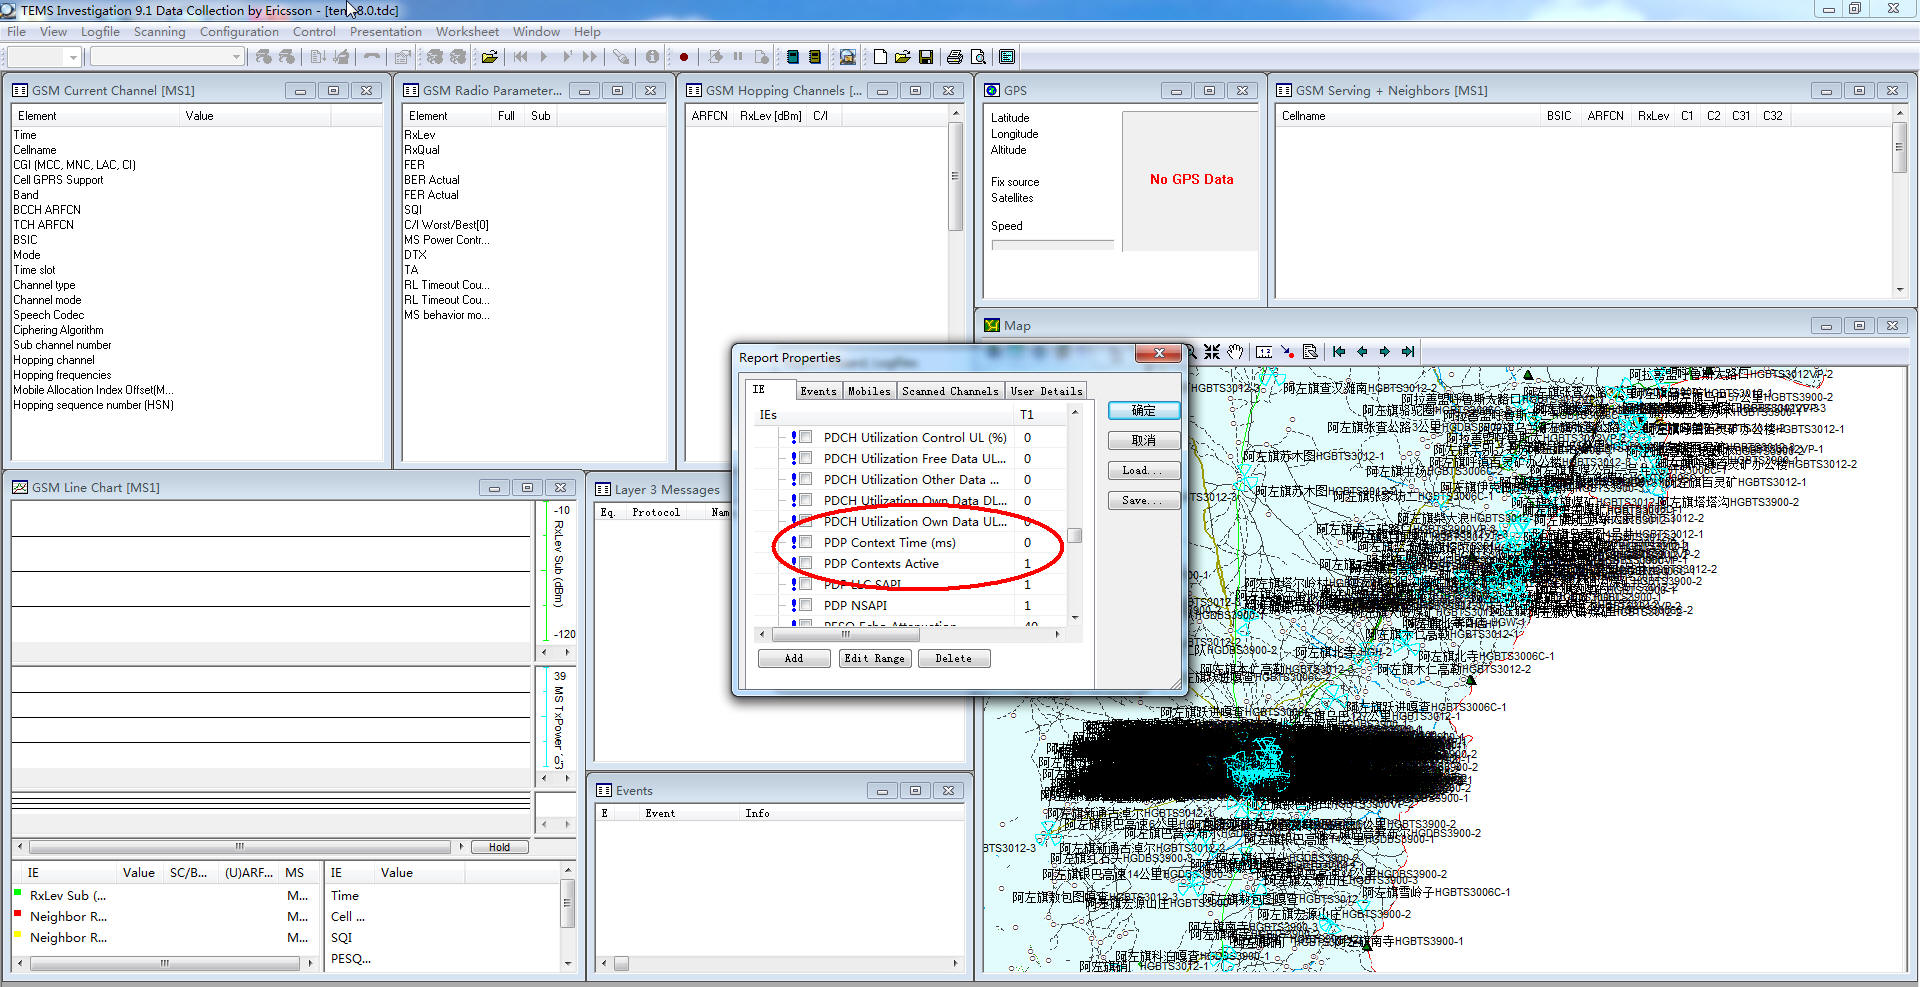Image resolution: width=1920 pixels, height=987 pixels.
Task: Click the yellow phone equipment icon in toolbar
Action: pyautogui.click(x=815, y=57)
